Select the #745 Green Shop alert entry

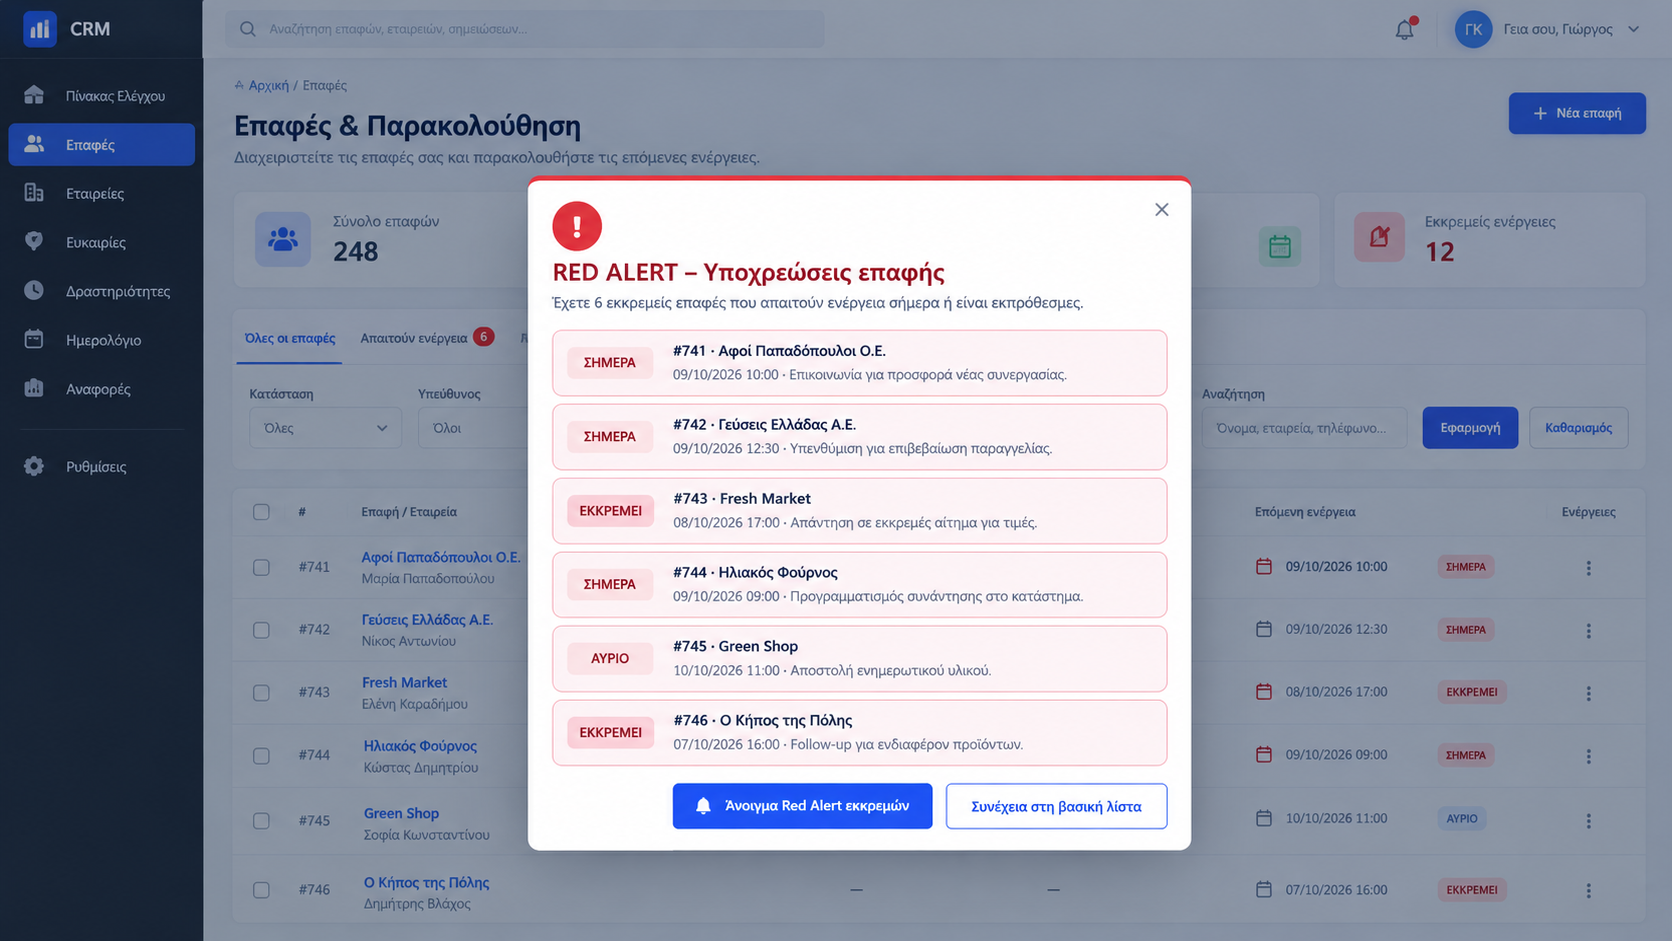(859, 658)
